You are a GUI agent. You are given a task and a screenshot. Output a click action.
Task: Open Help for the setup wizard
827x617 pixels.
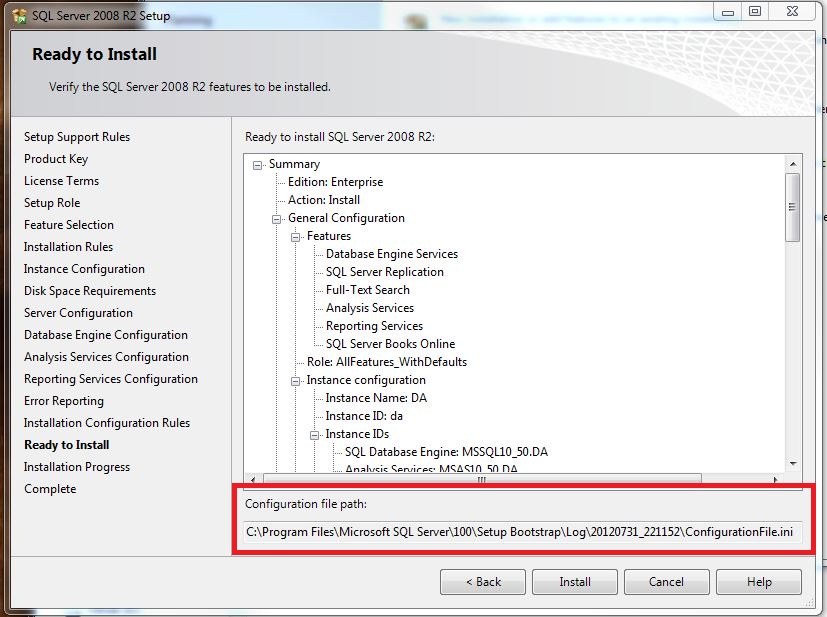click(758, 582)
